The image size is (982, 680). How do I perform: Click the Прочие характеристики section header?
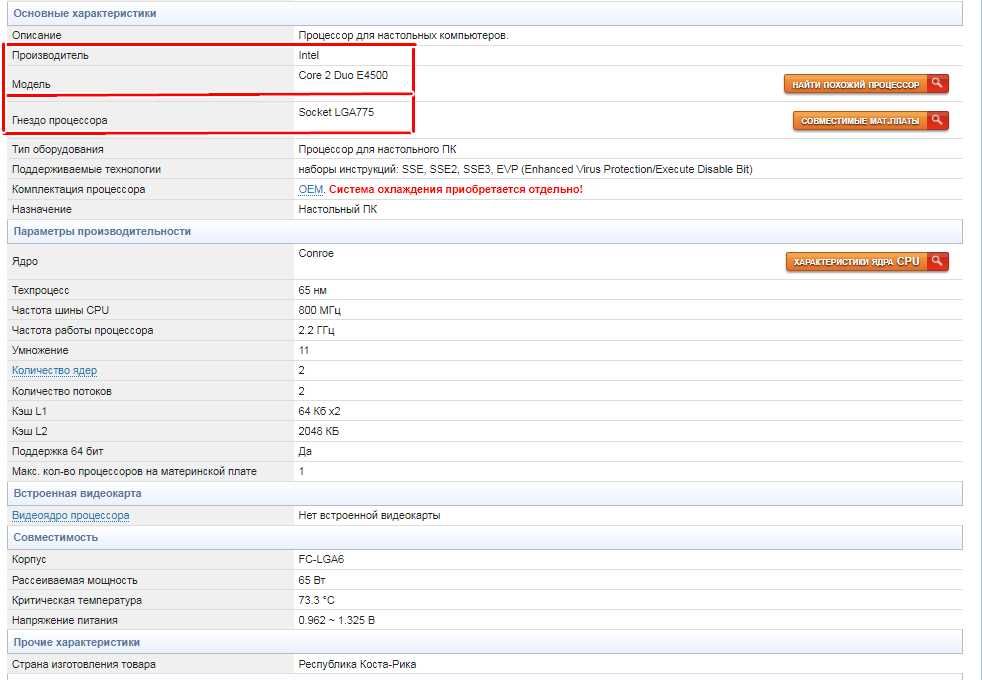point(485,642)
